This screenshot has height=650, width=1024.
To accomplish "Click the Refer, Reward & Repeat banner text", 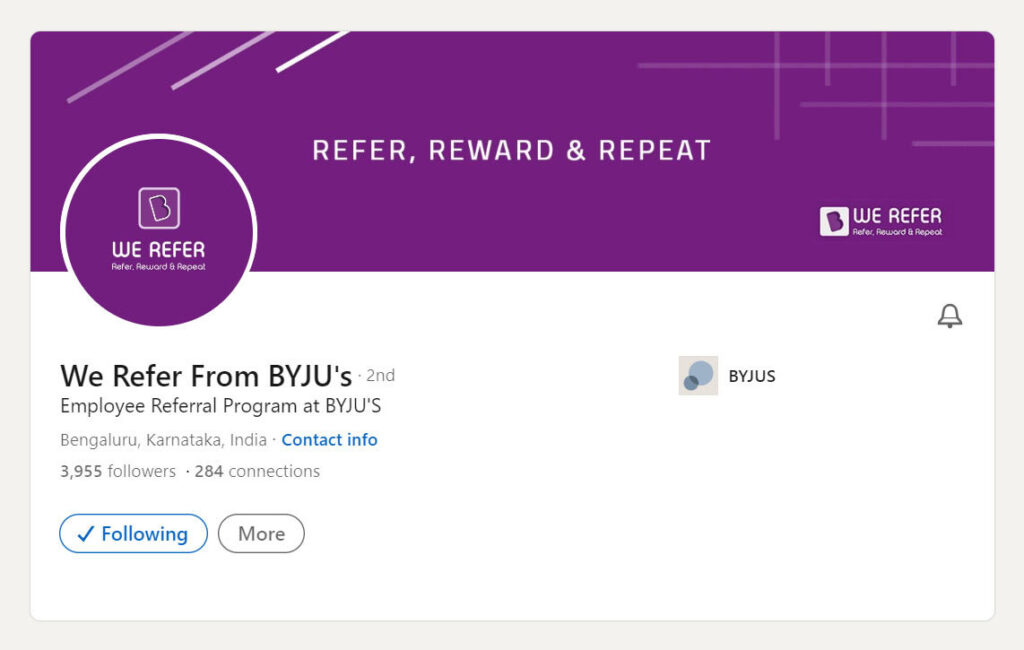I will pyautogui.click(x=512, y=151).
